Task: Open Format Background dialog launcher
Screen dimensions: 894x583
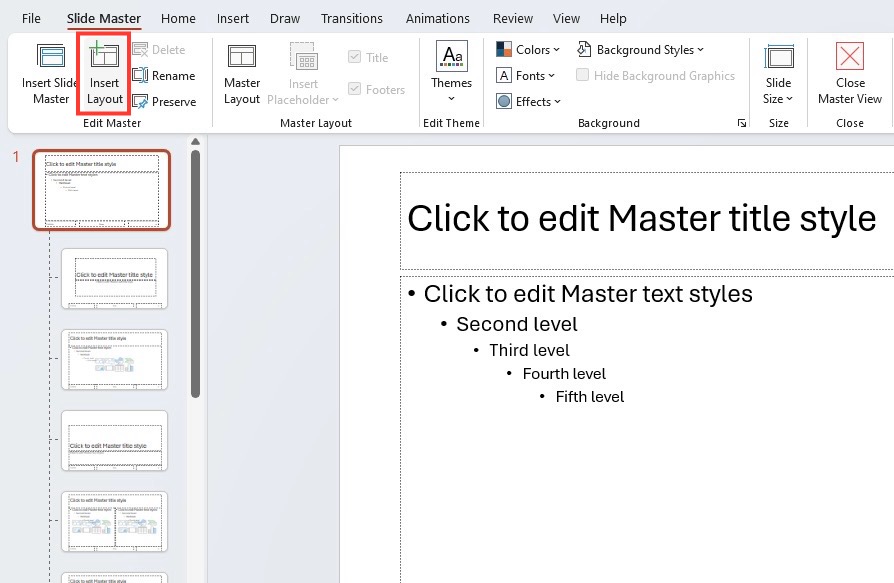Action: [741, 123]
